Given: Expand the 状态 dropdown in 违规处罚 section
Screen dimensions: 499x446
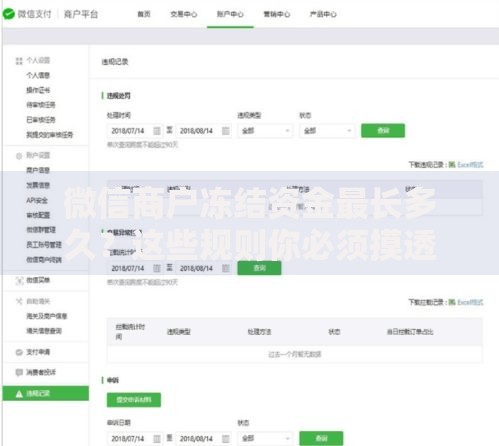Looking at the screenshot, I should [x=327, y=131].
